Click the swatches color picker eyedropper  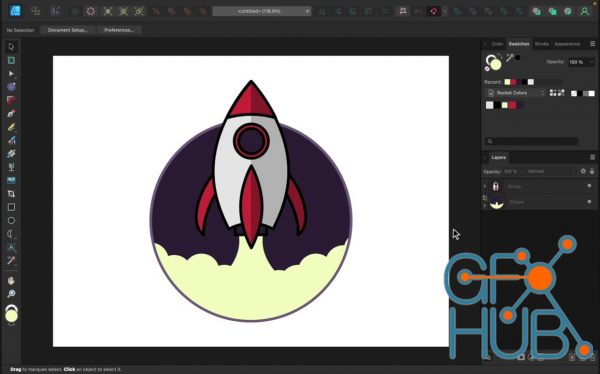[x=510, y=58]
